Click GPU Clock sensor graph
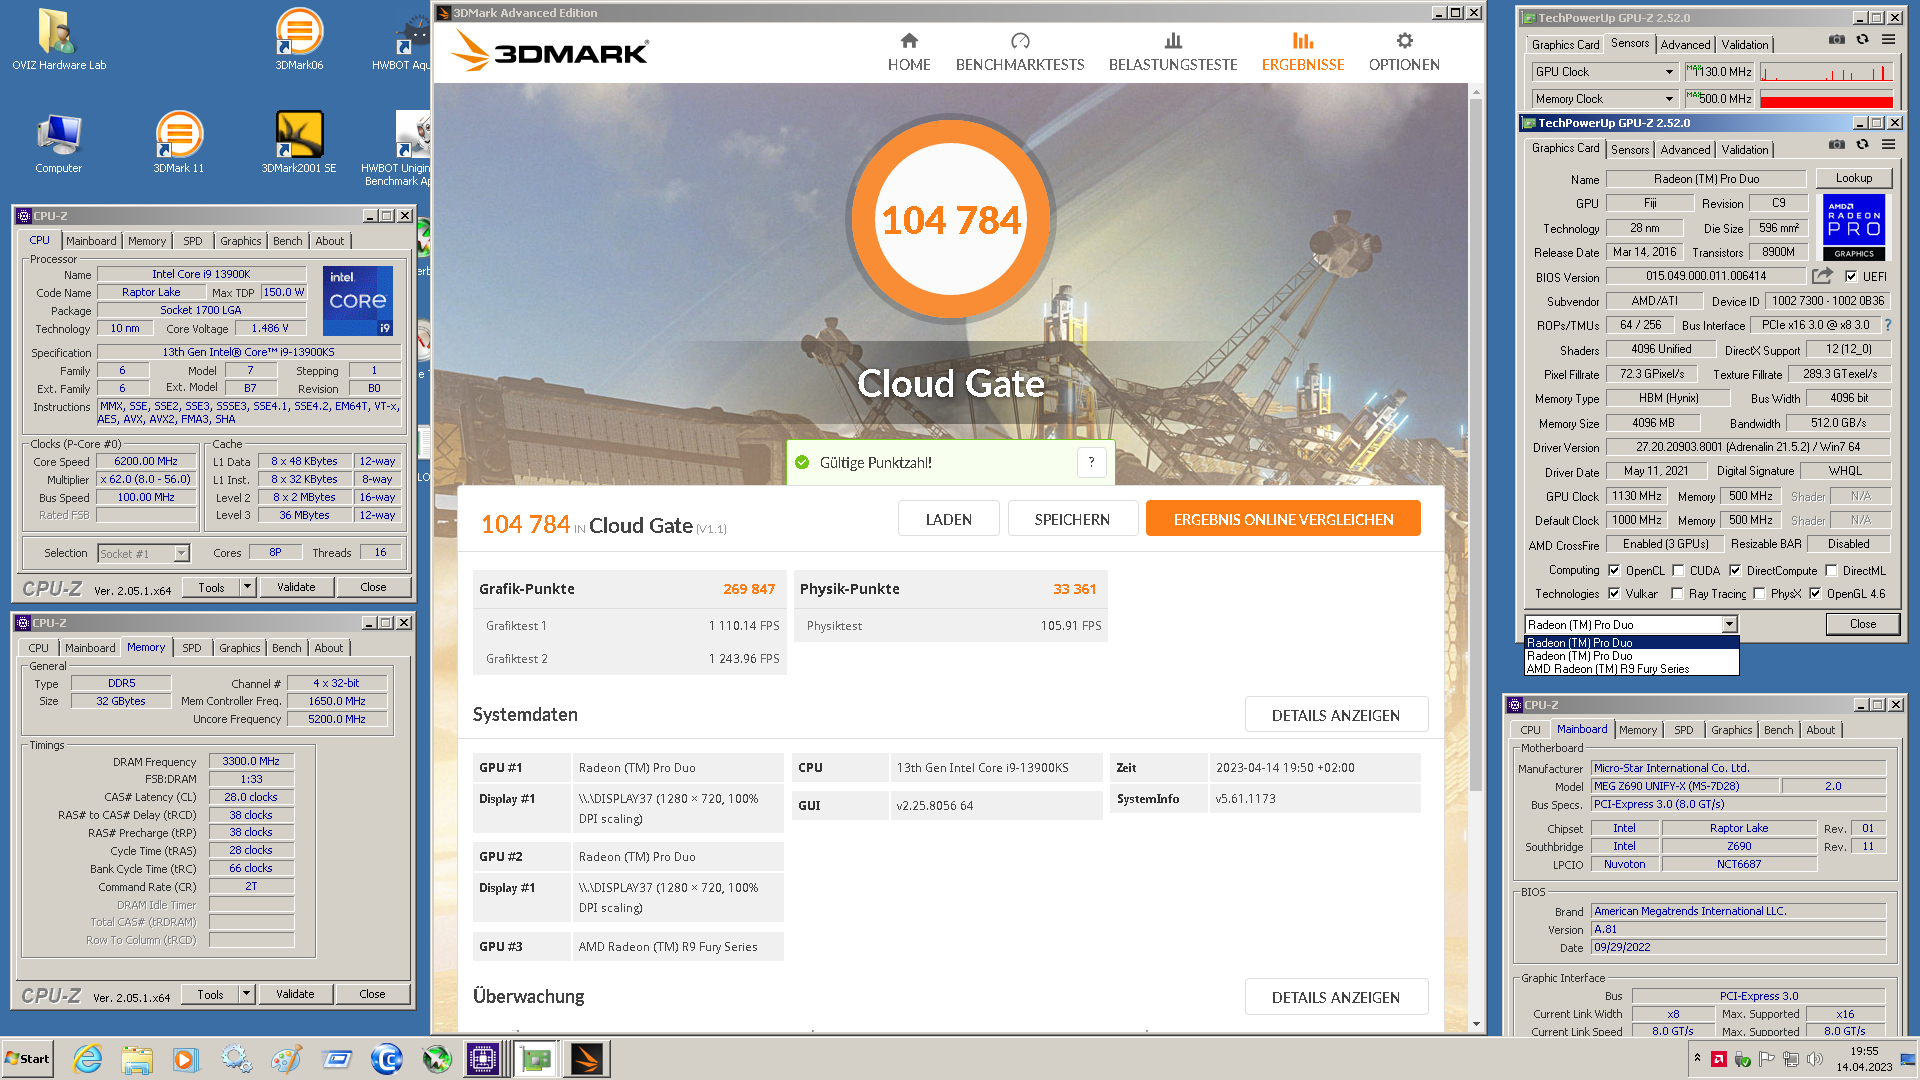Image resolution: width=1920 pixels, height=1080 pixels. [x=1826, y=72]
